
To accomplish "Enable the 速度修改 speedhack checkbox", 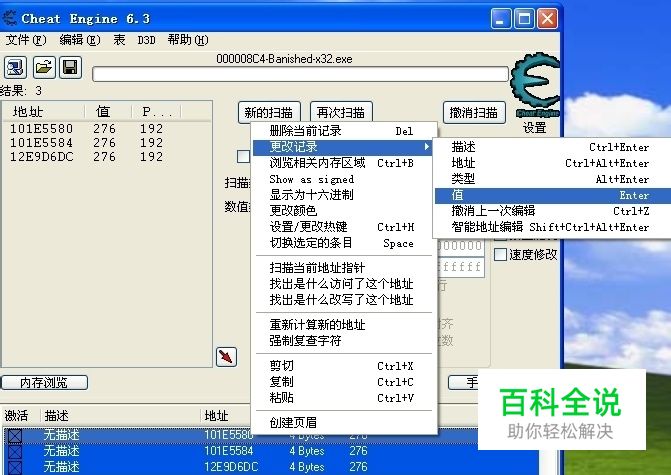I will click(x=500, y=255).
